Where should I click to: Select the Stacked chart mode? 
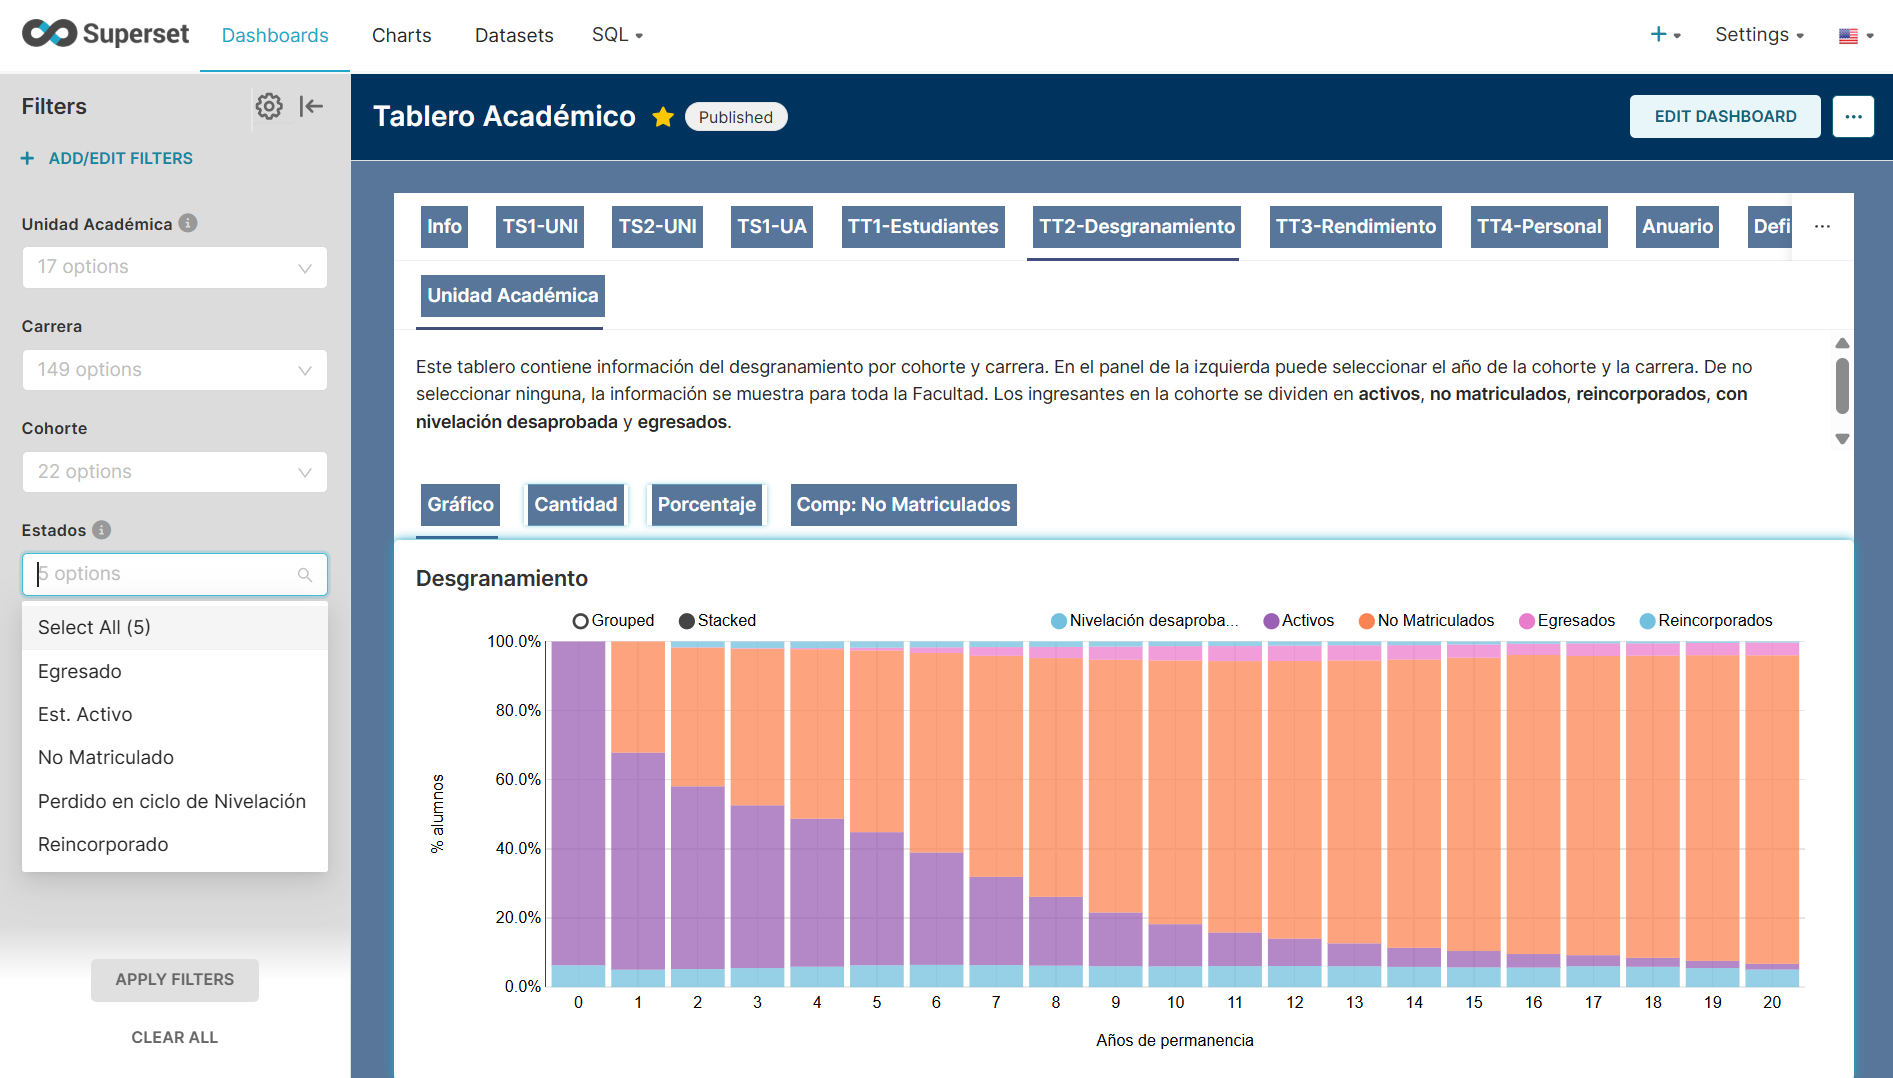coord(687,621)
